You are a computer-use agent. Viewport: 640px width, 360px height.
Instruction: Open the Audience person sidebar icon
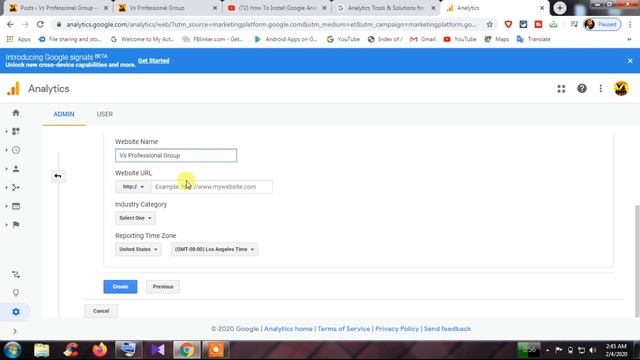(x=16, y=169)
